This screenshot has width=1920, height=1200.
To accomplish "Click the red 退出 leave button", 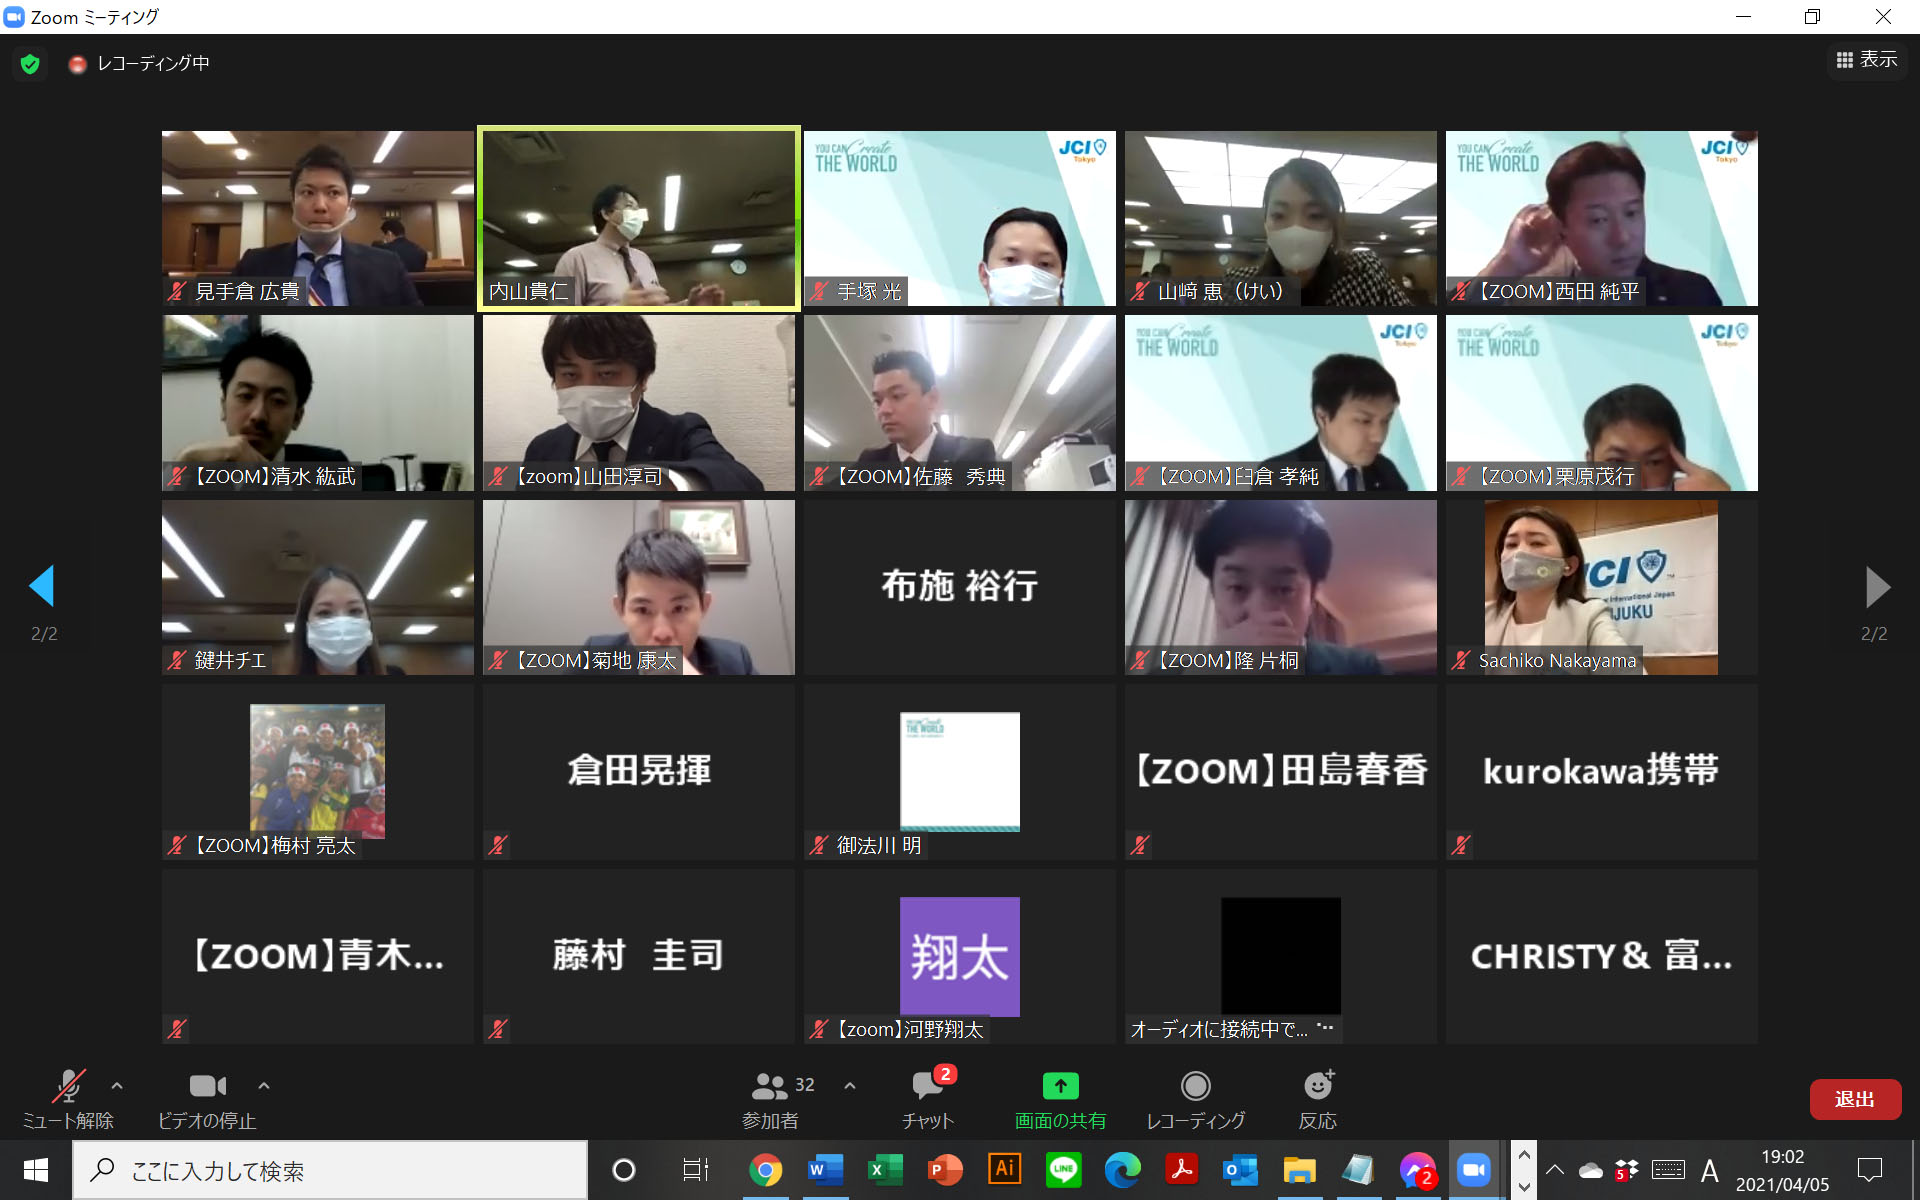I will click(x=1854, y=1099).
